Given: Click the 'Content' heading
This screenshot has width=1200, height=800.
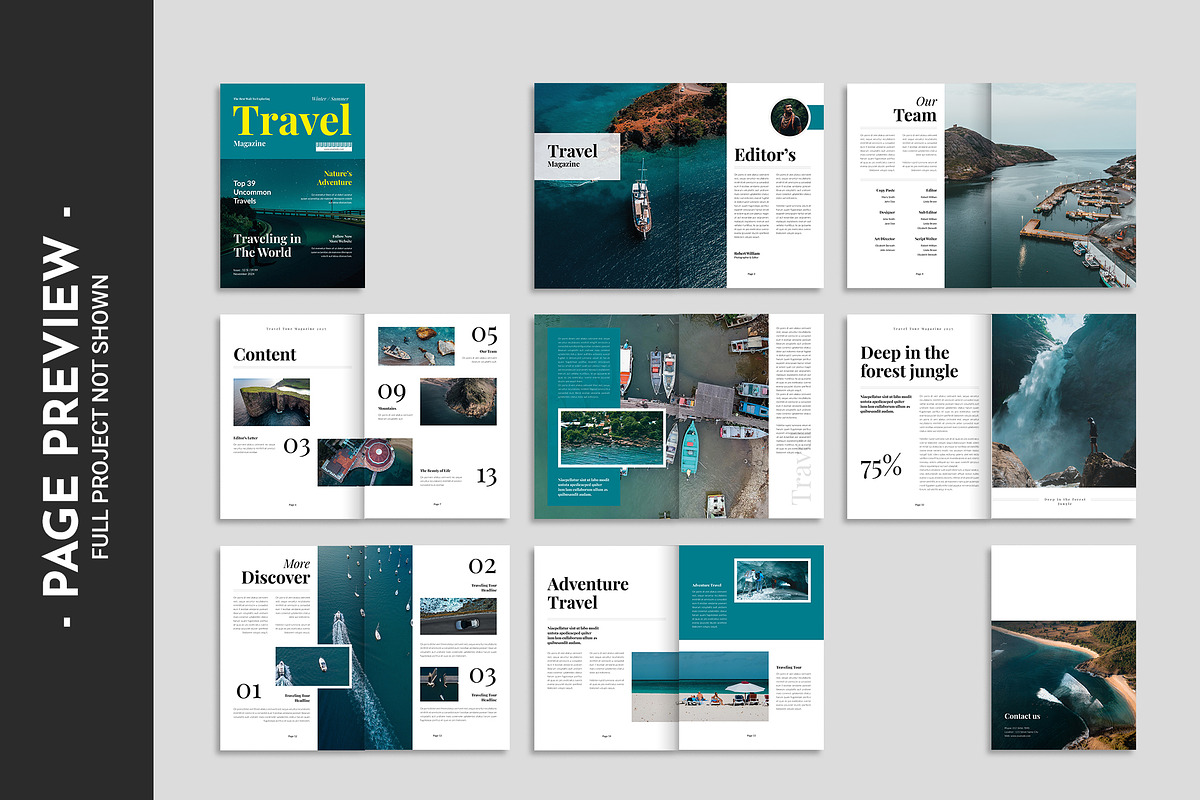Looking at the screenshot, I should (x=265, y=354).
